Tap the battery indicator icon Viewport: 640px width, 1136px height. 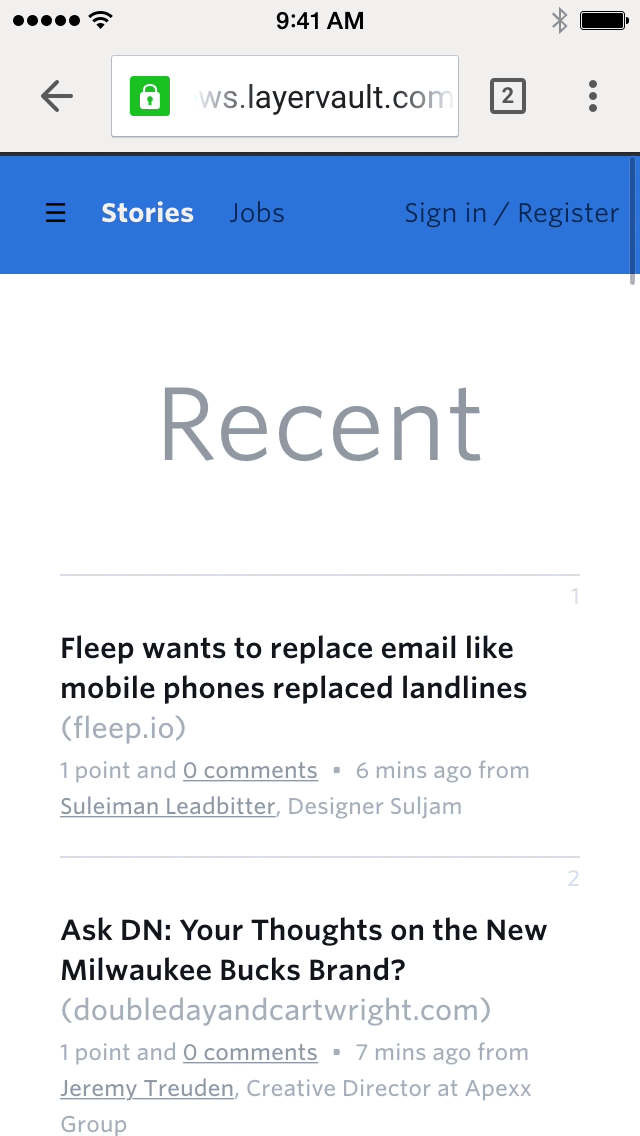(603, 20)
